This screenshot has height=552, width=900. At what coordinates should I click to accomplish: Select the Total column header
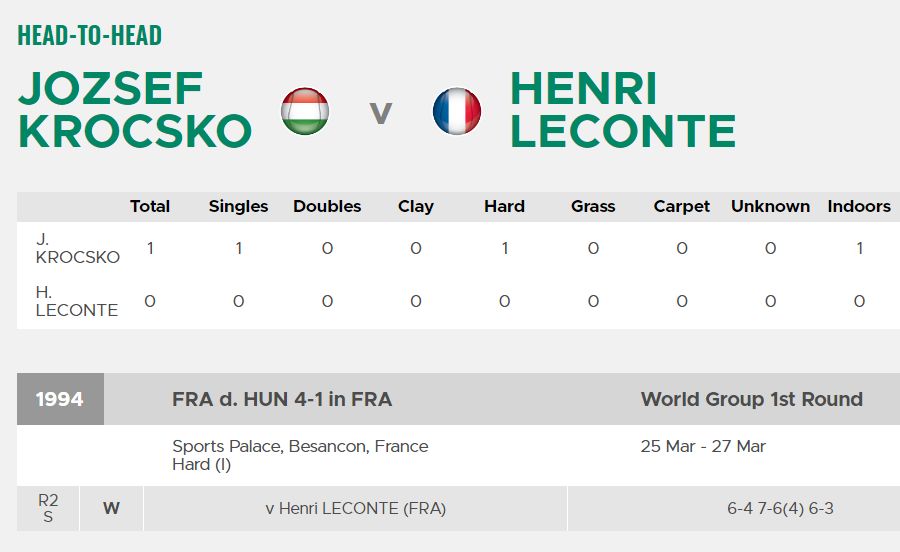[x=150, y=207]
